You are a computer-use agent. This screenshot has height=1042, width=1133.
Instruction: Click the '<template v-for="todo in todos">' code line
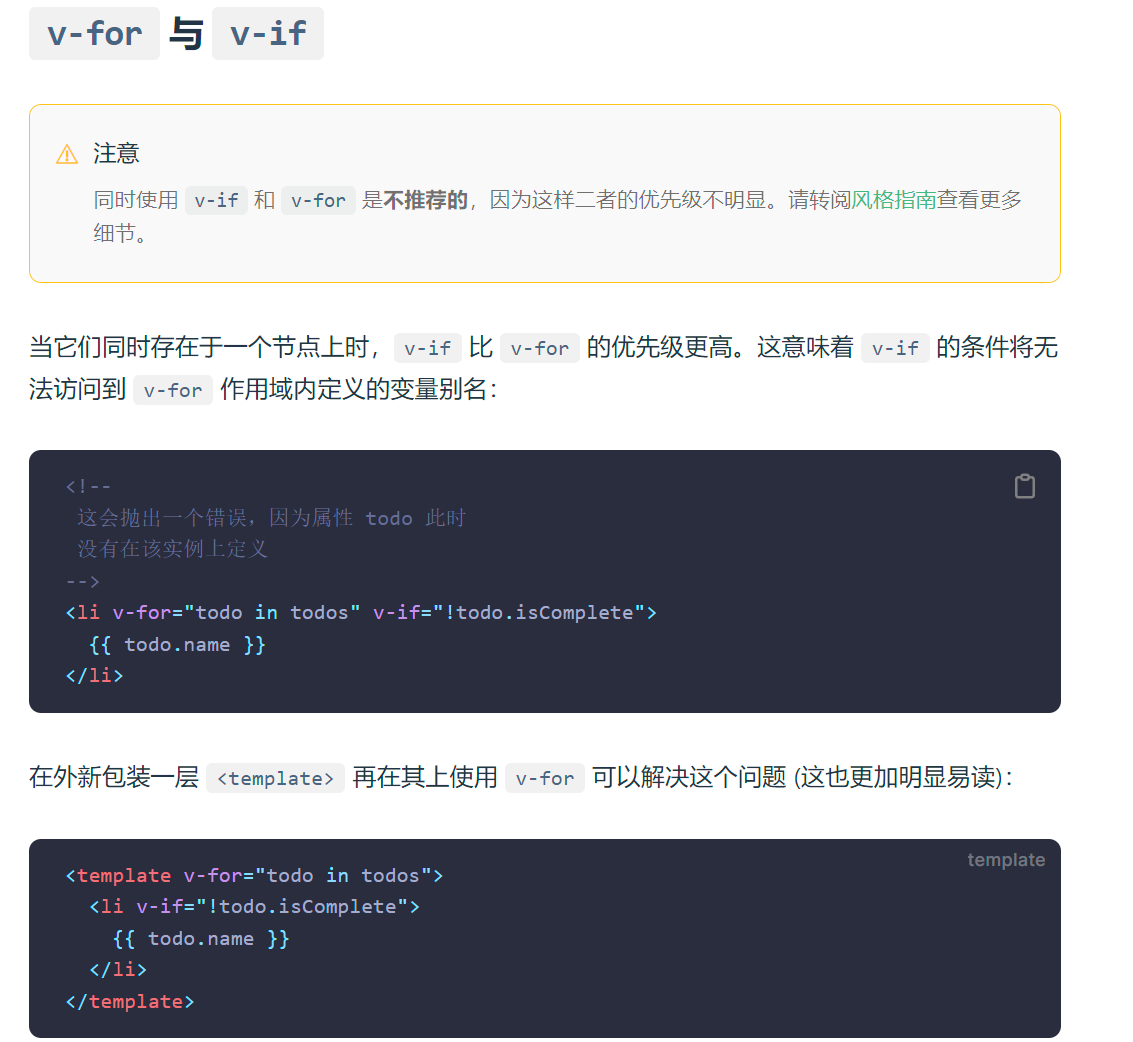[254, 876]
